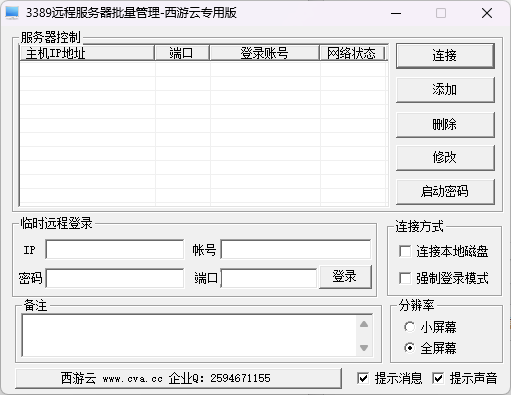Viewport: 511px width, 395px height.
Task: Click the 添加 button to add a server
Action: (x=445, y=90)
